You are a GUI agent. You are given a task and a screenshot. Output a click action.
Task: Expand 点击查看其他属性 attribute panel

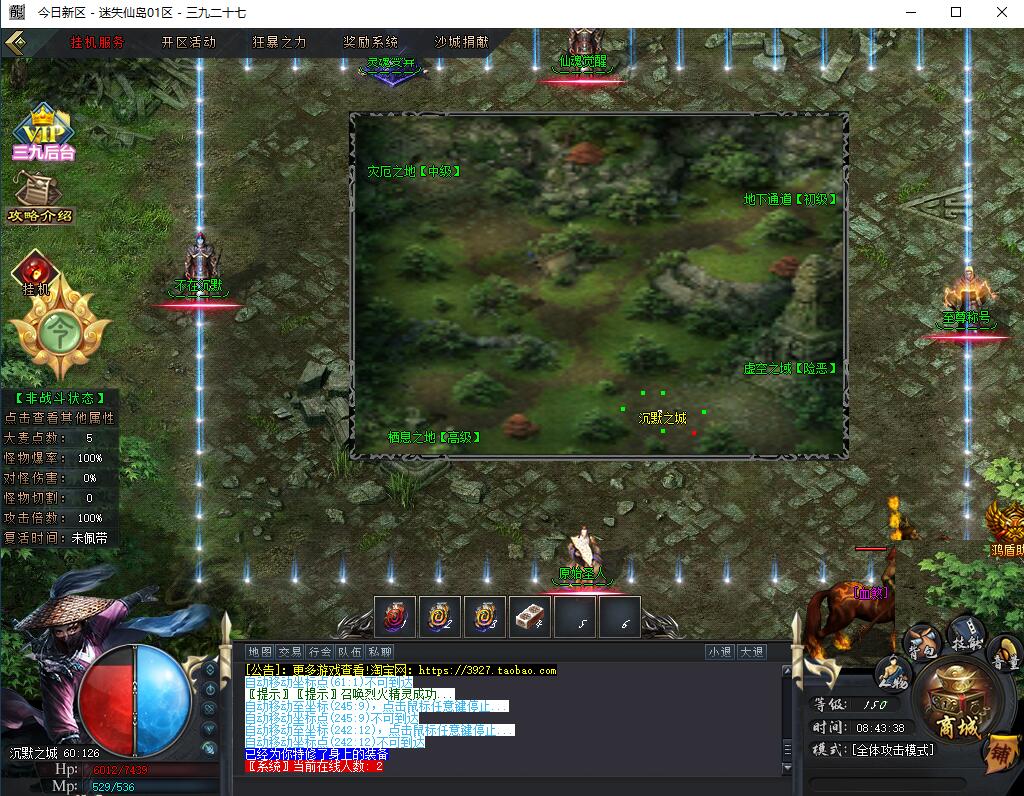coord(60,418)
